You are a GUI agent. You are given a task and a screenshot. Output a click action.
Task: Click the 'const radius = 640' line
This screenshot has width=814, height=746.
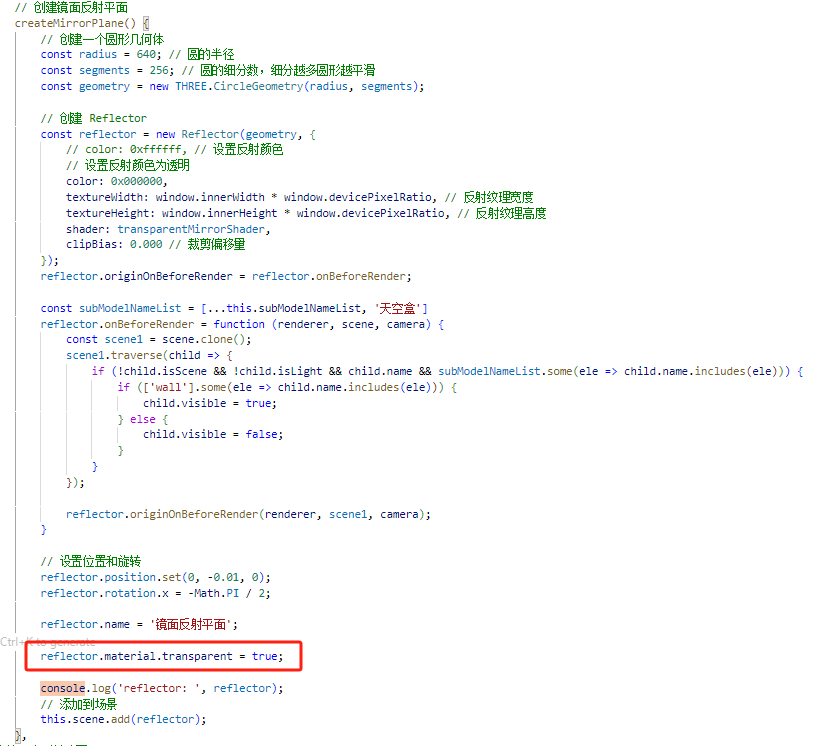137,55
